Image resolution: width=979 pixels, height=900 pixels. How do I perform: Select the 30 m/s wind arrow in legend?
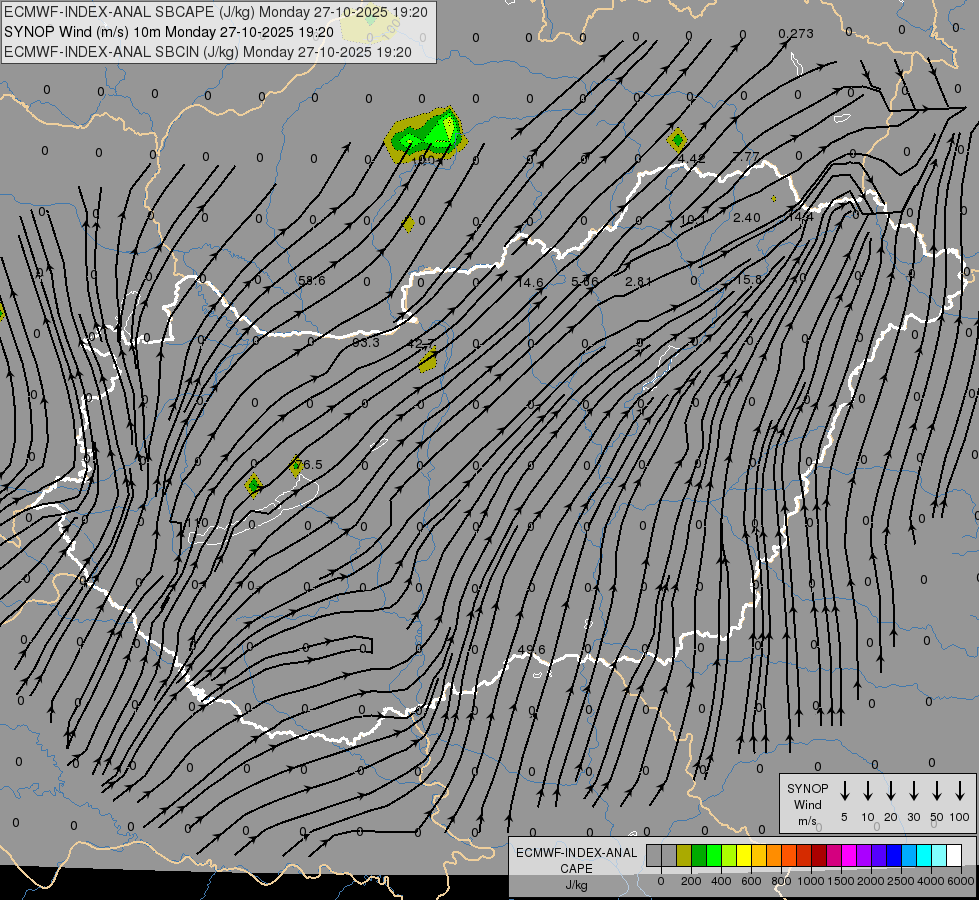913,791
